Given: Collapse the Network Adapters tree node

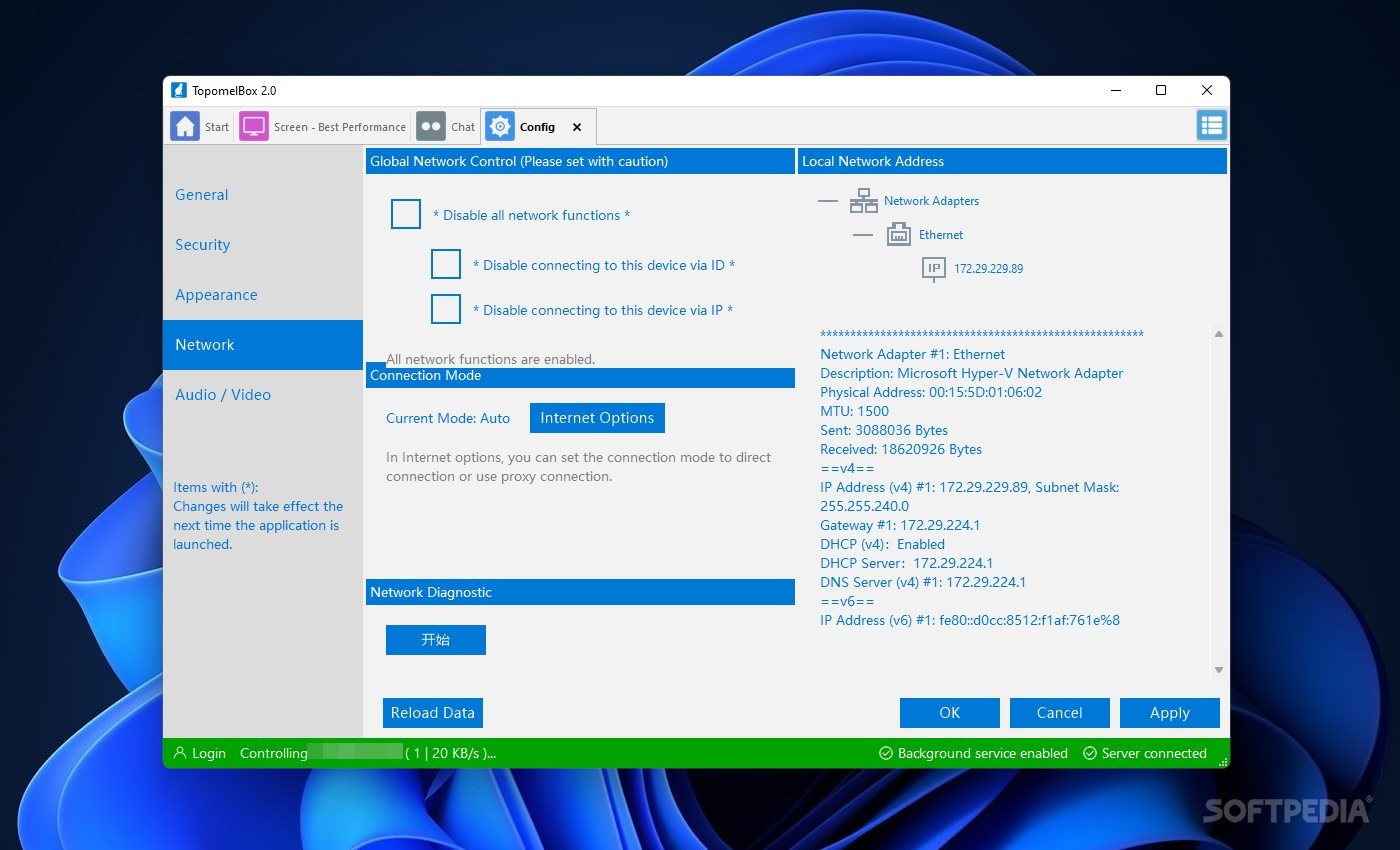Looking at the screenshot, I should (828, 201).
